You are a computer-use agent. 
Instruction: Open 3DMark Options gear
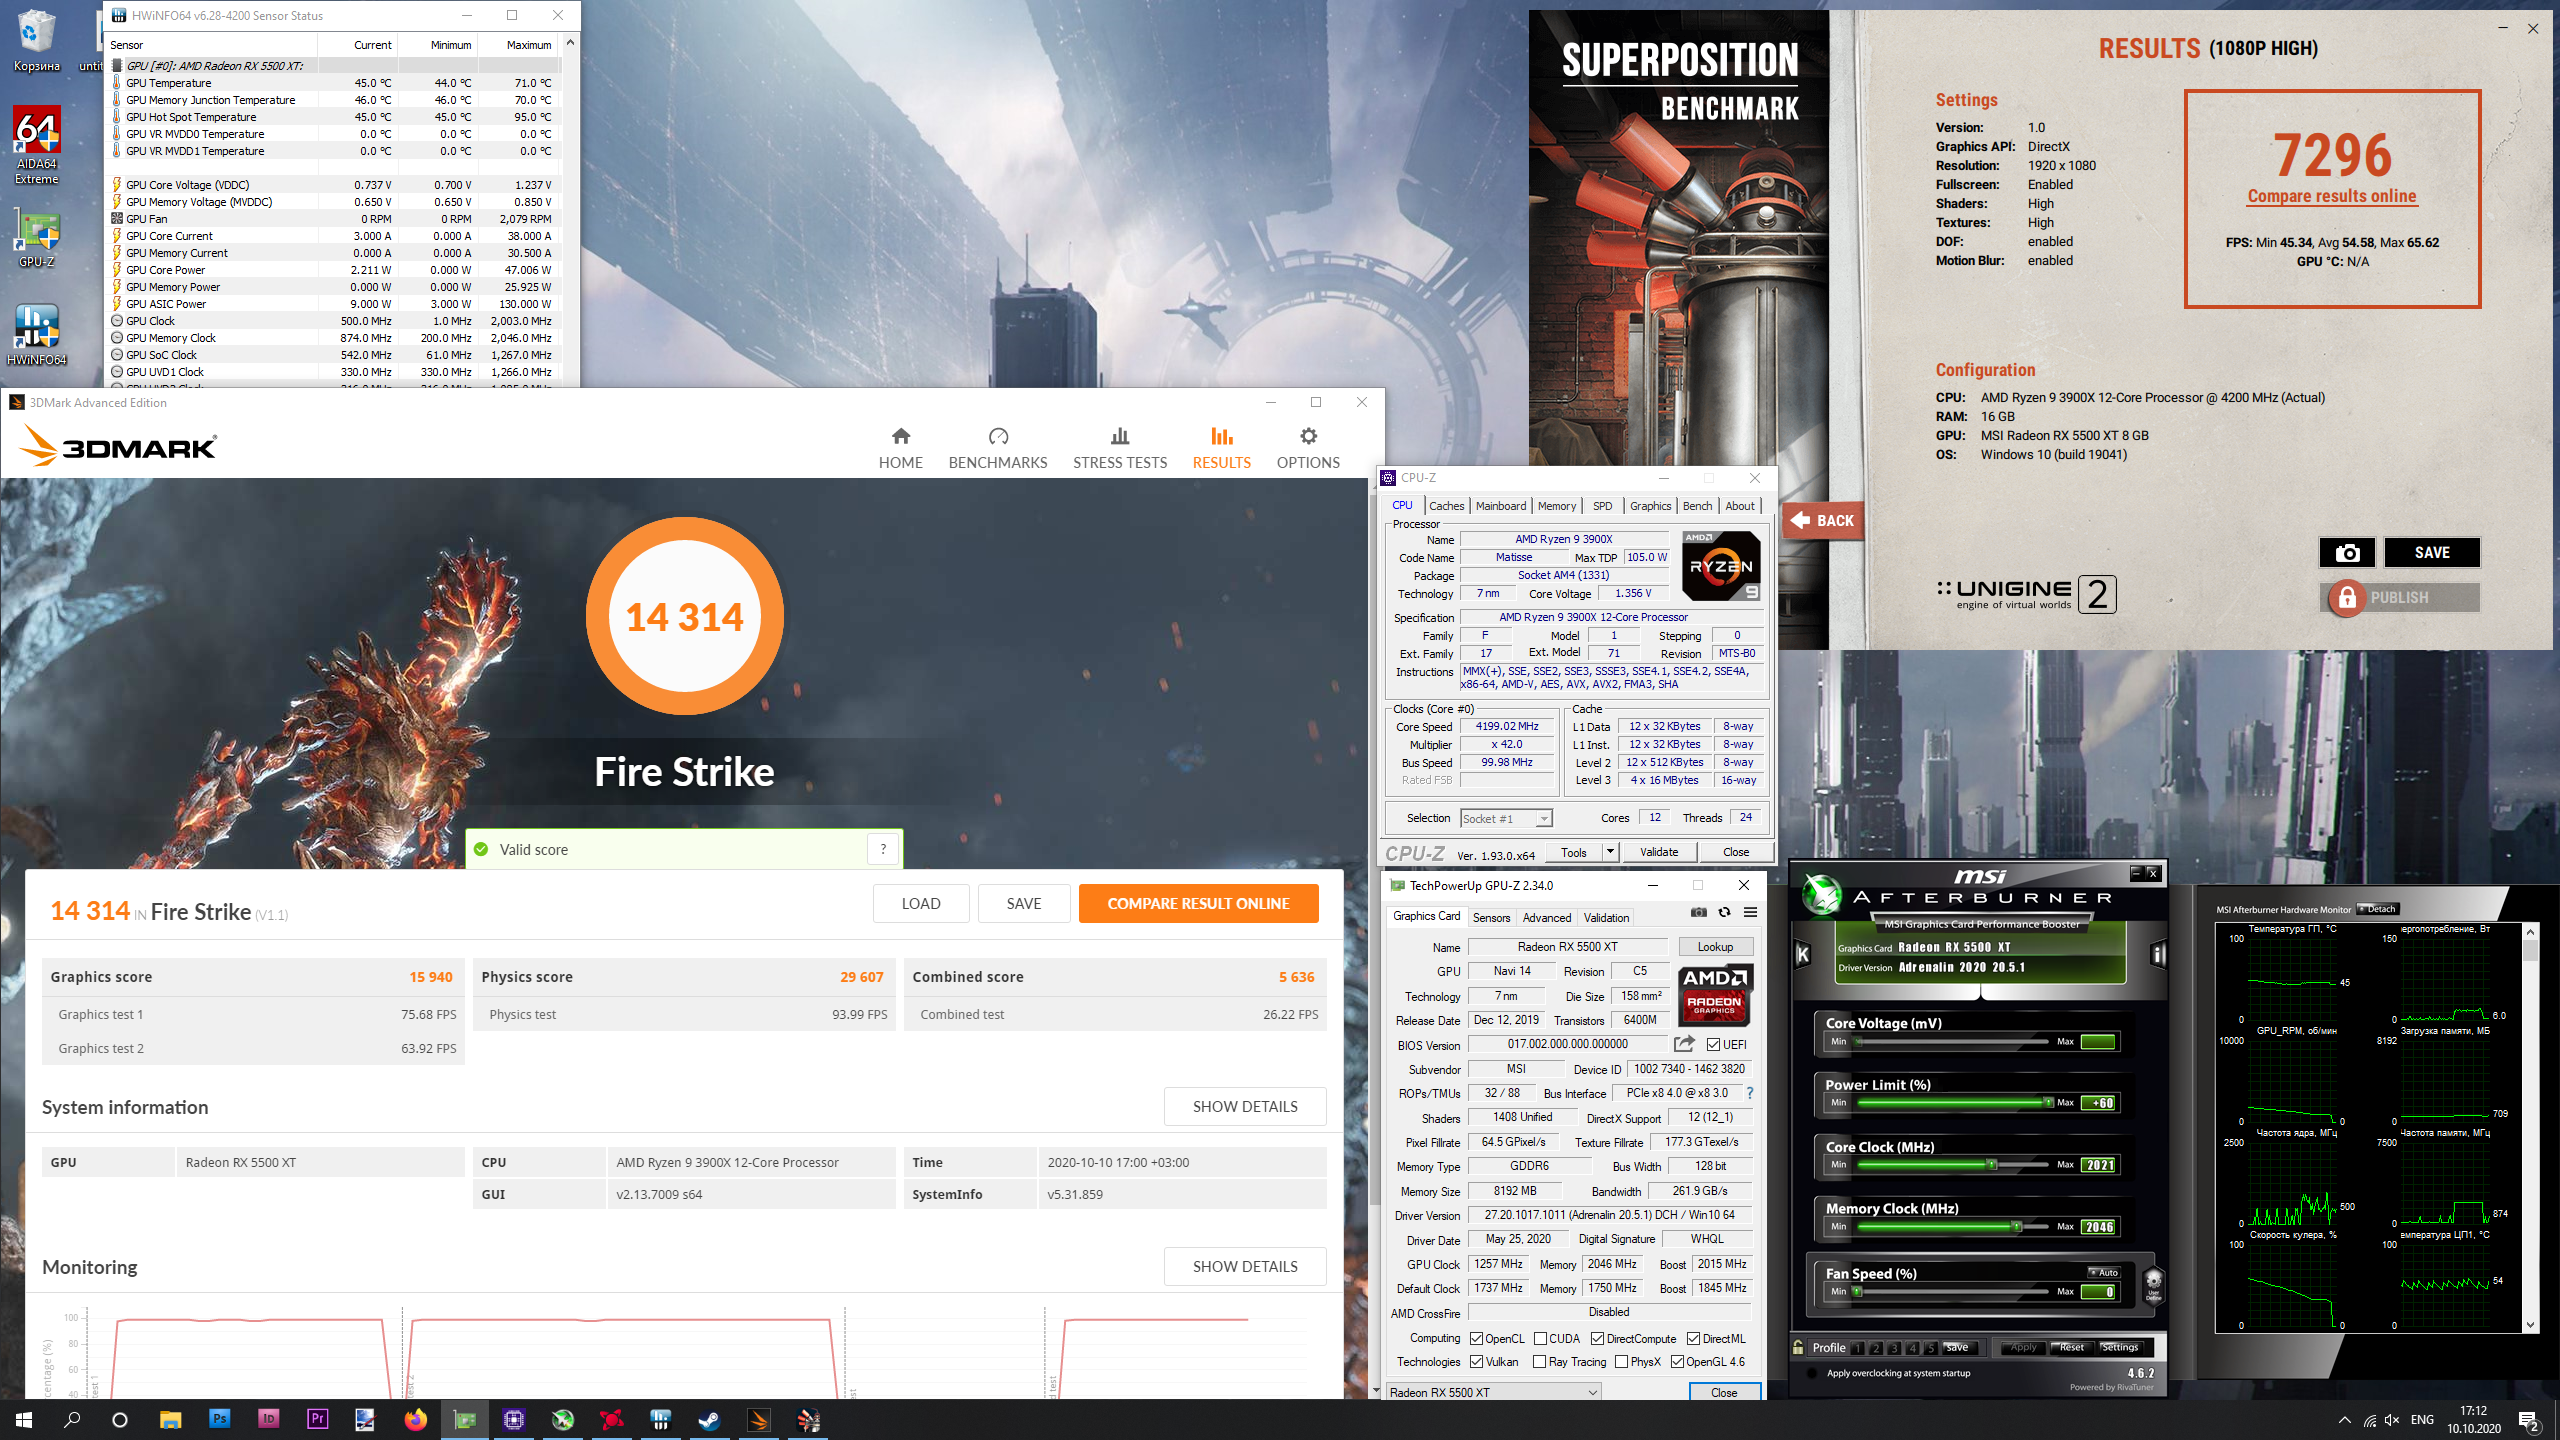point(1308,447)
